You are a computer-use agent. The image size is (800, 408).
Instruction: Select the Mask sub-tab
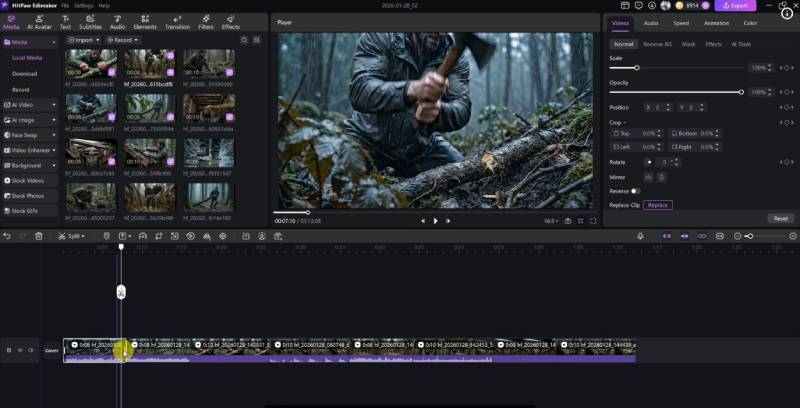tap(688, 44)
